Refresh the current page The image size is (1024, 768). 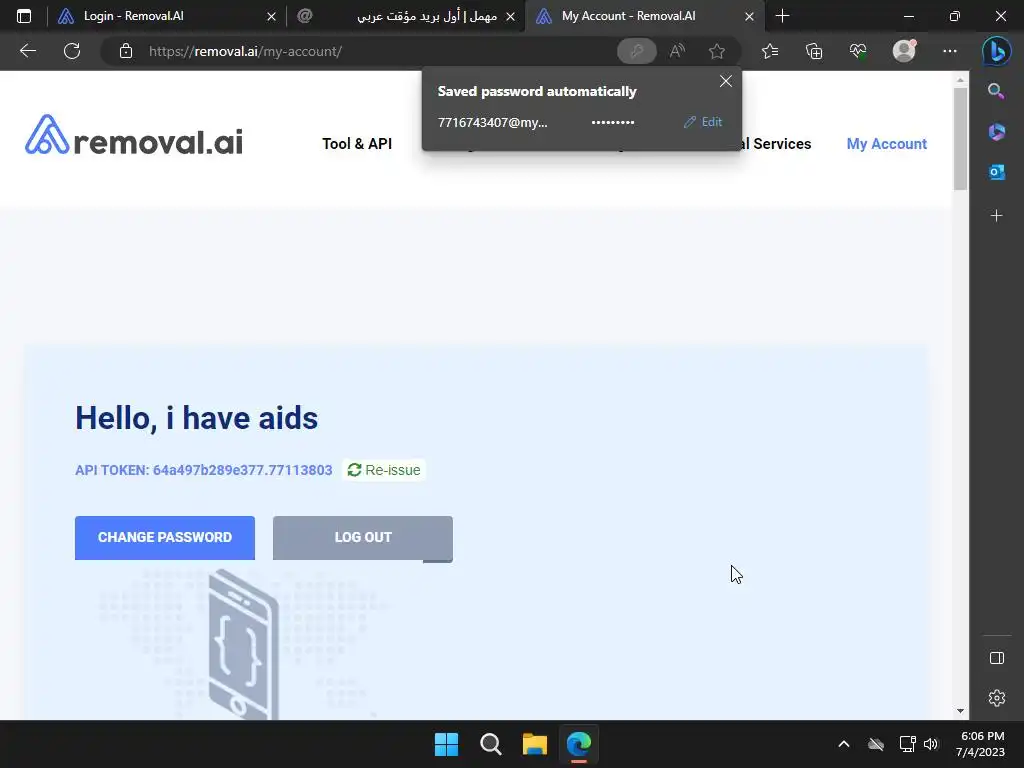(x=72, y=51)
